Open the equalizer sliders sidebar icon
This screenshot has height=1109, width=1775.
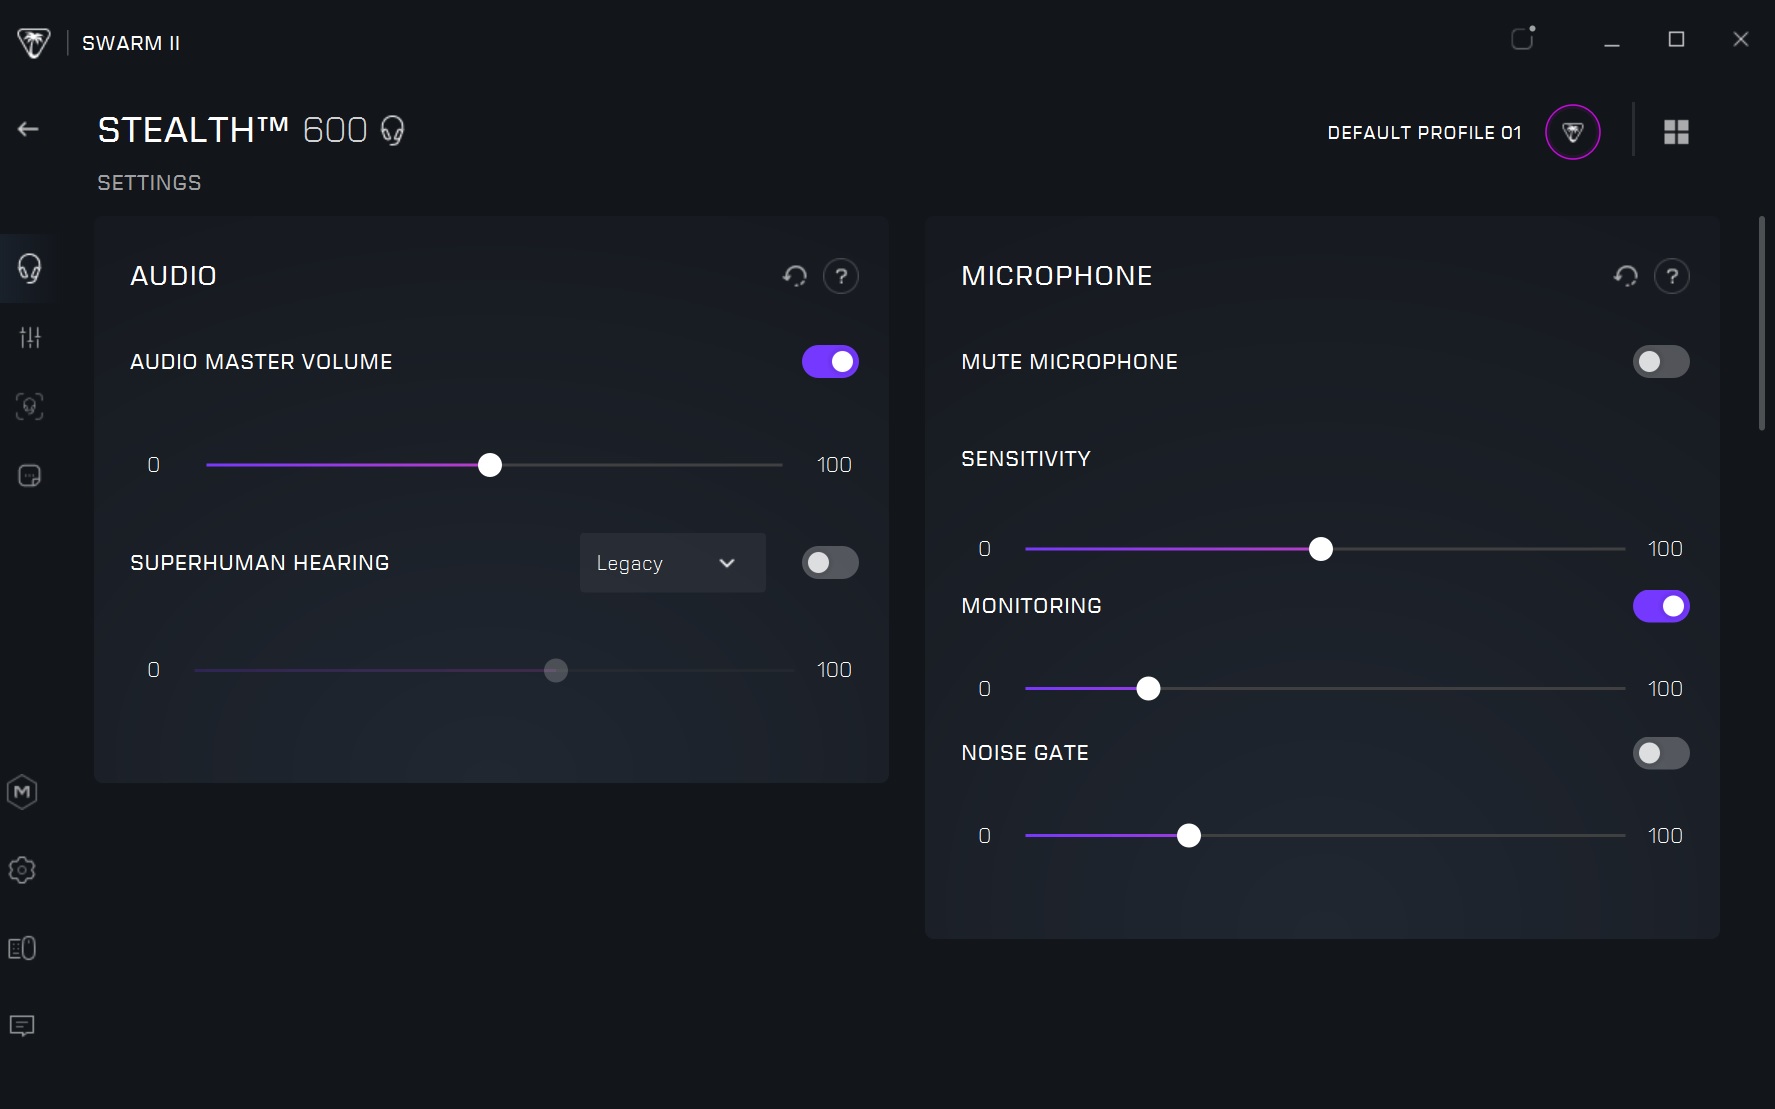click(30, 338)
